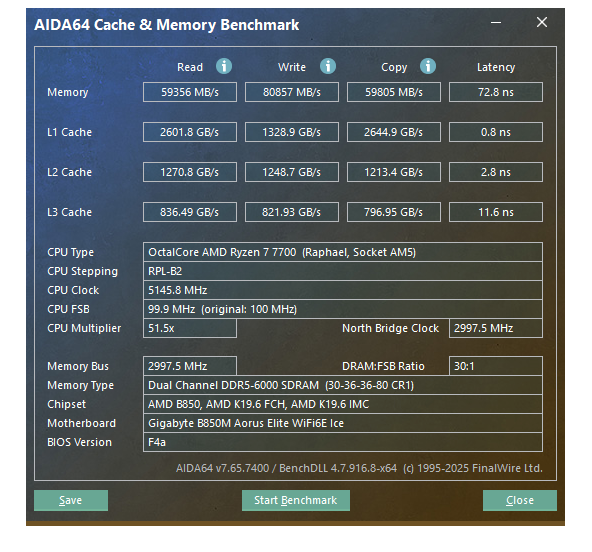Image resolution: width=592 pixels, height=552 pixels.
Task: Close the window with the X icon
Action: pyautogui.click(x=542, y=22)
